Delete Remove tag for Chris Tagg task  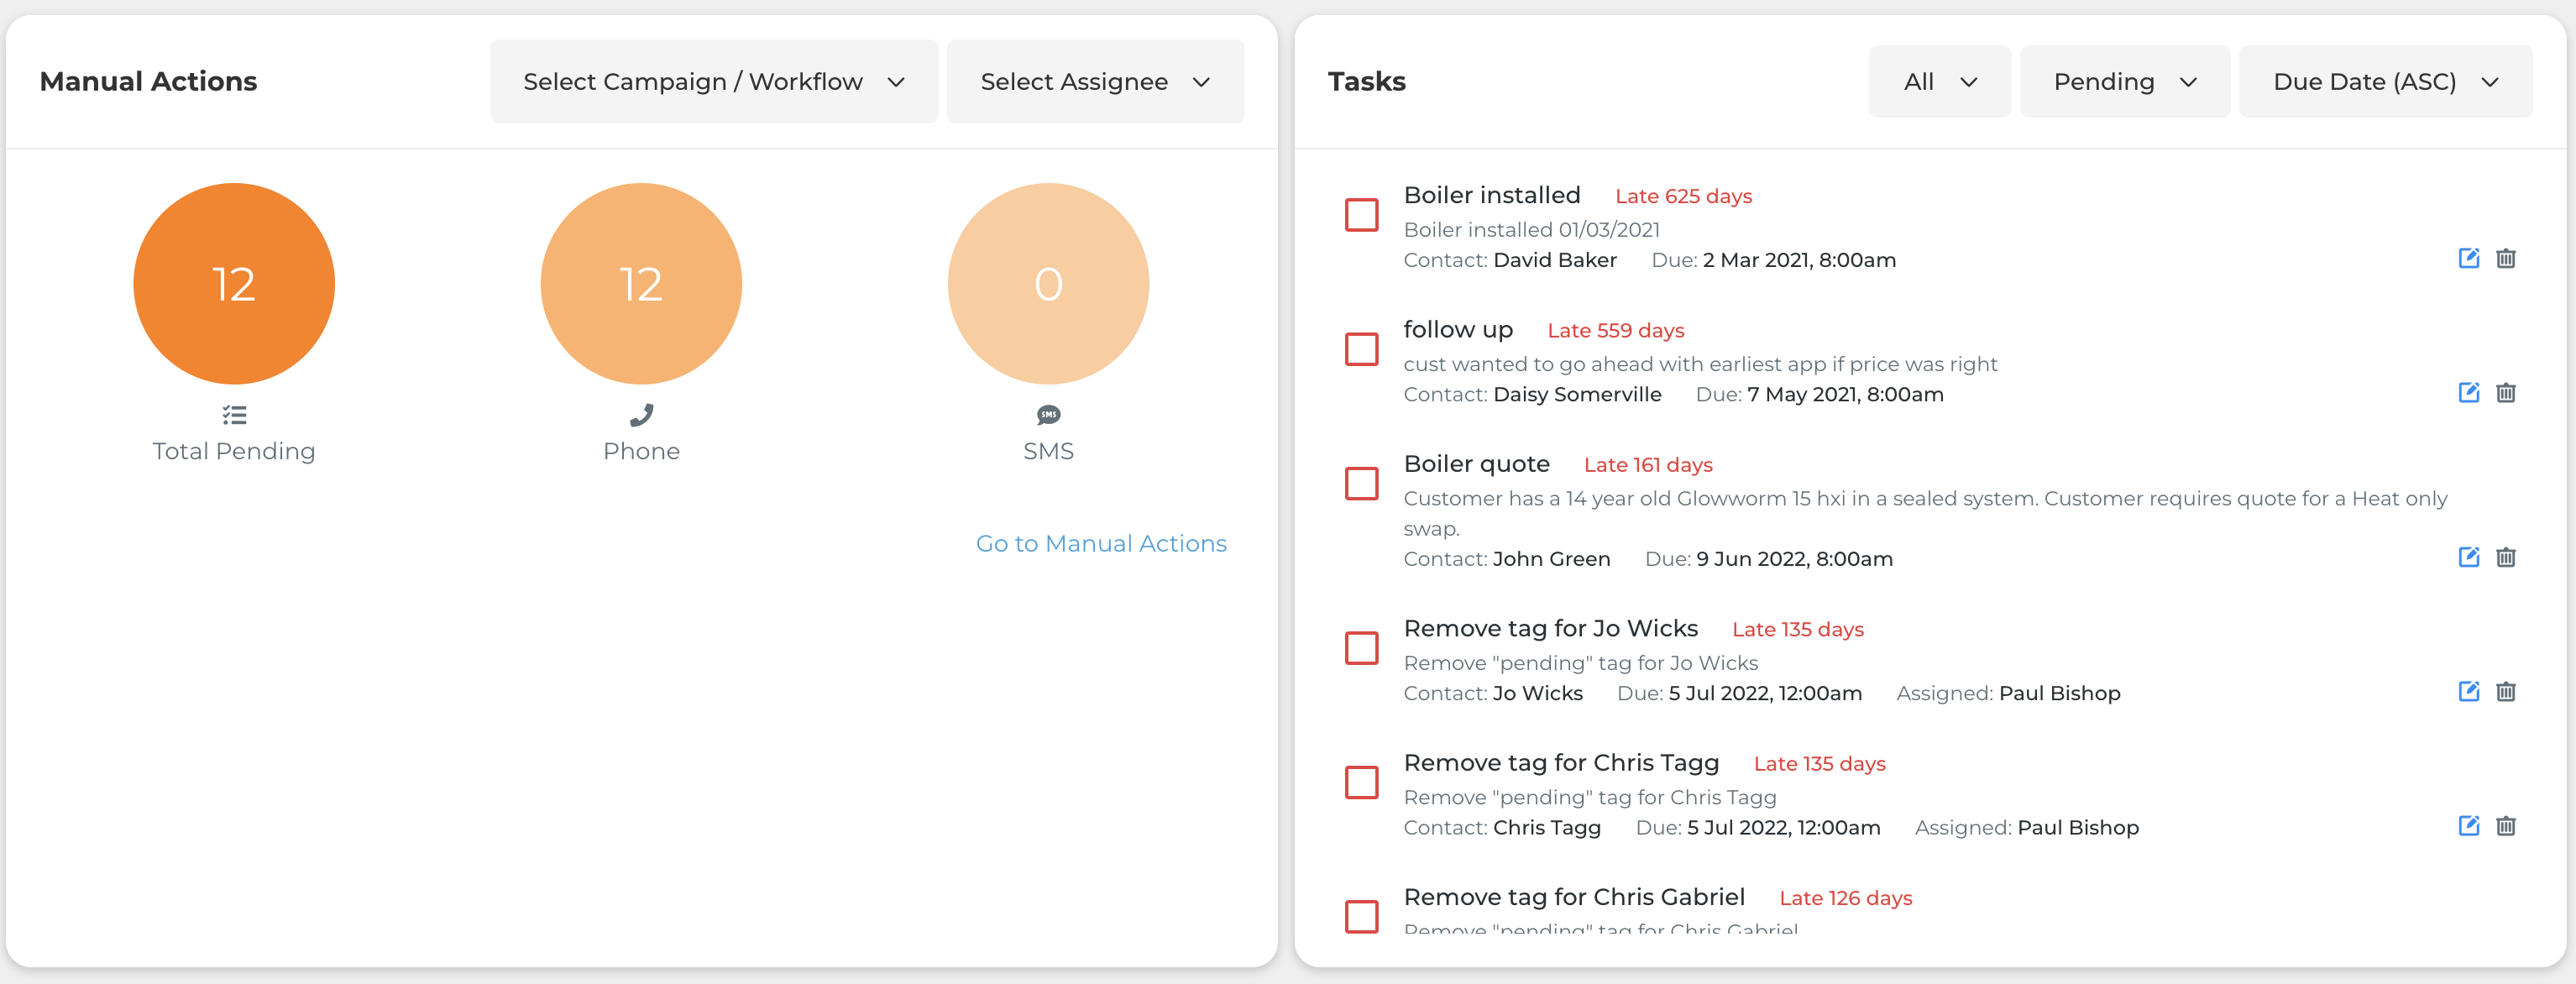click(2505, 826)
